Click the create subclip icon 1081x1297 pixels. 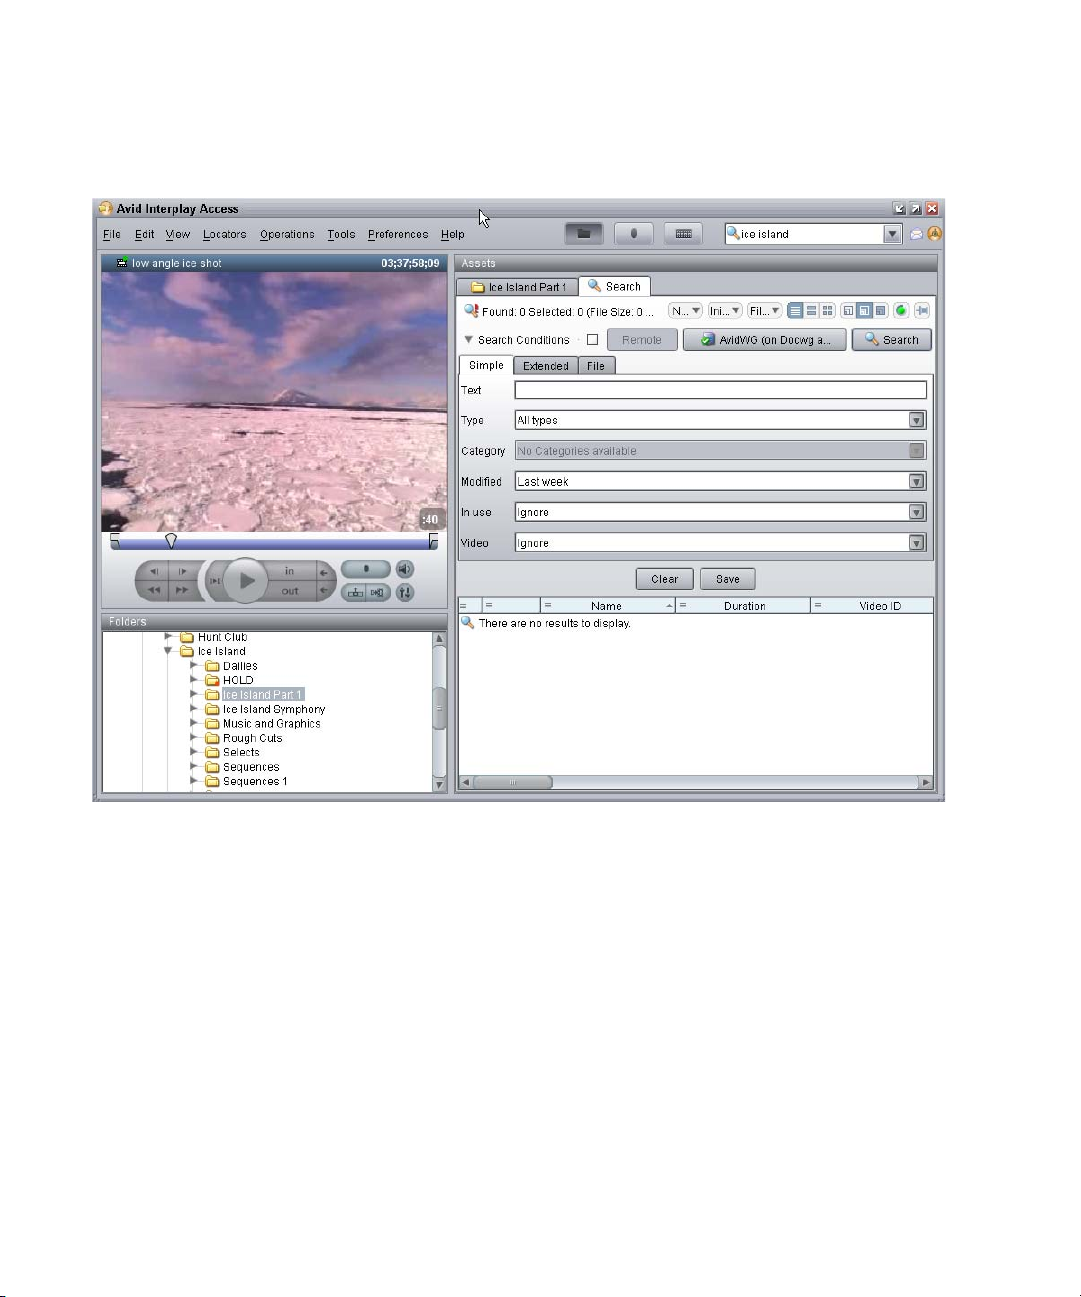tap(355, 592)
